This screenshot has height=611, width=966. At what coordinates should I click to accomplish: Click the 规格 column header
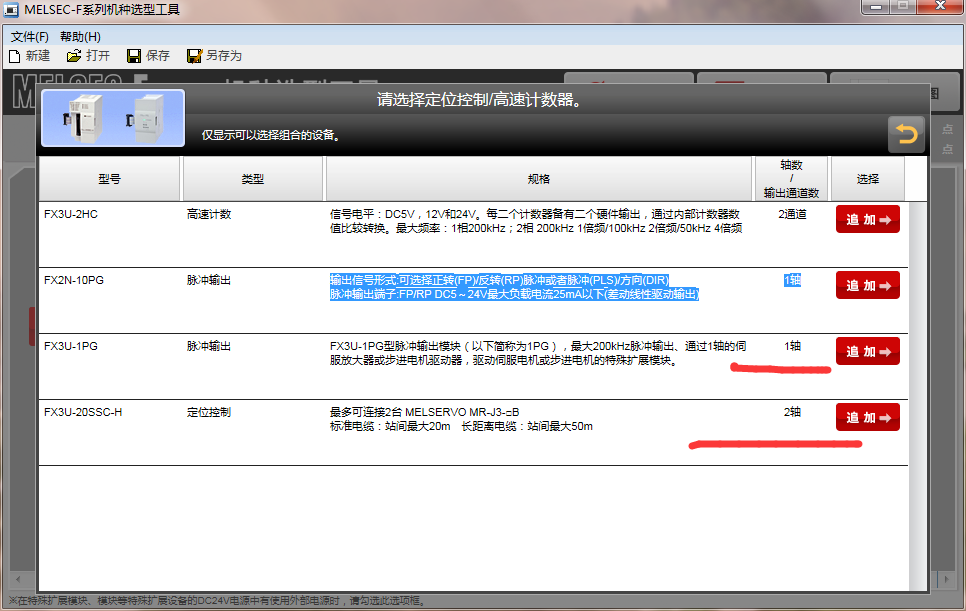(x=539, y=179)
